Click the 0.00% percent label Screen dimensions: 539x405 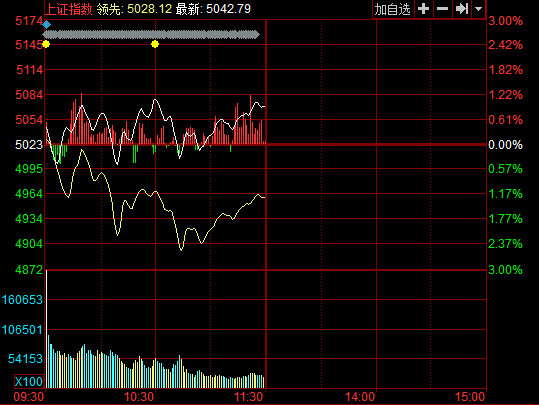505,145
